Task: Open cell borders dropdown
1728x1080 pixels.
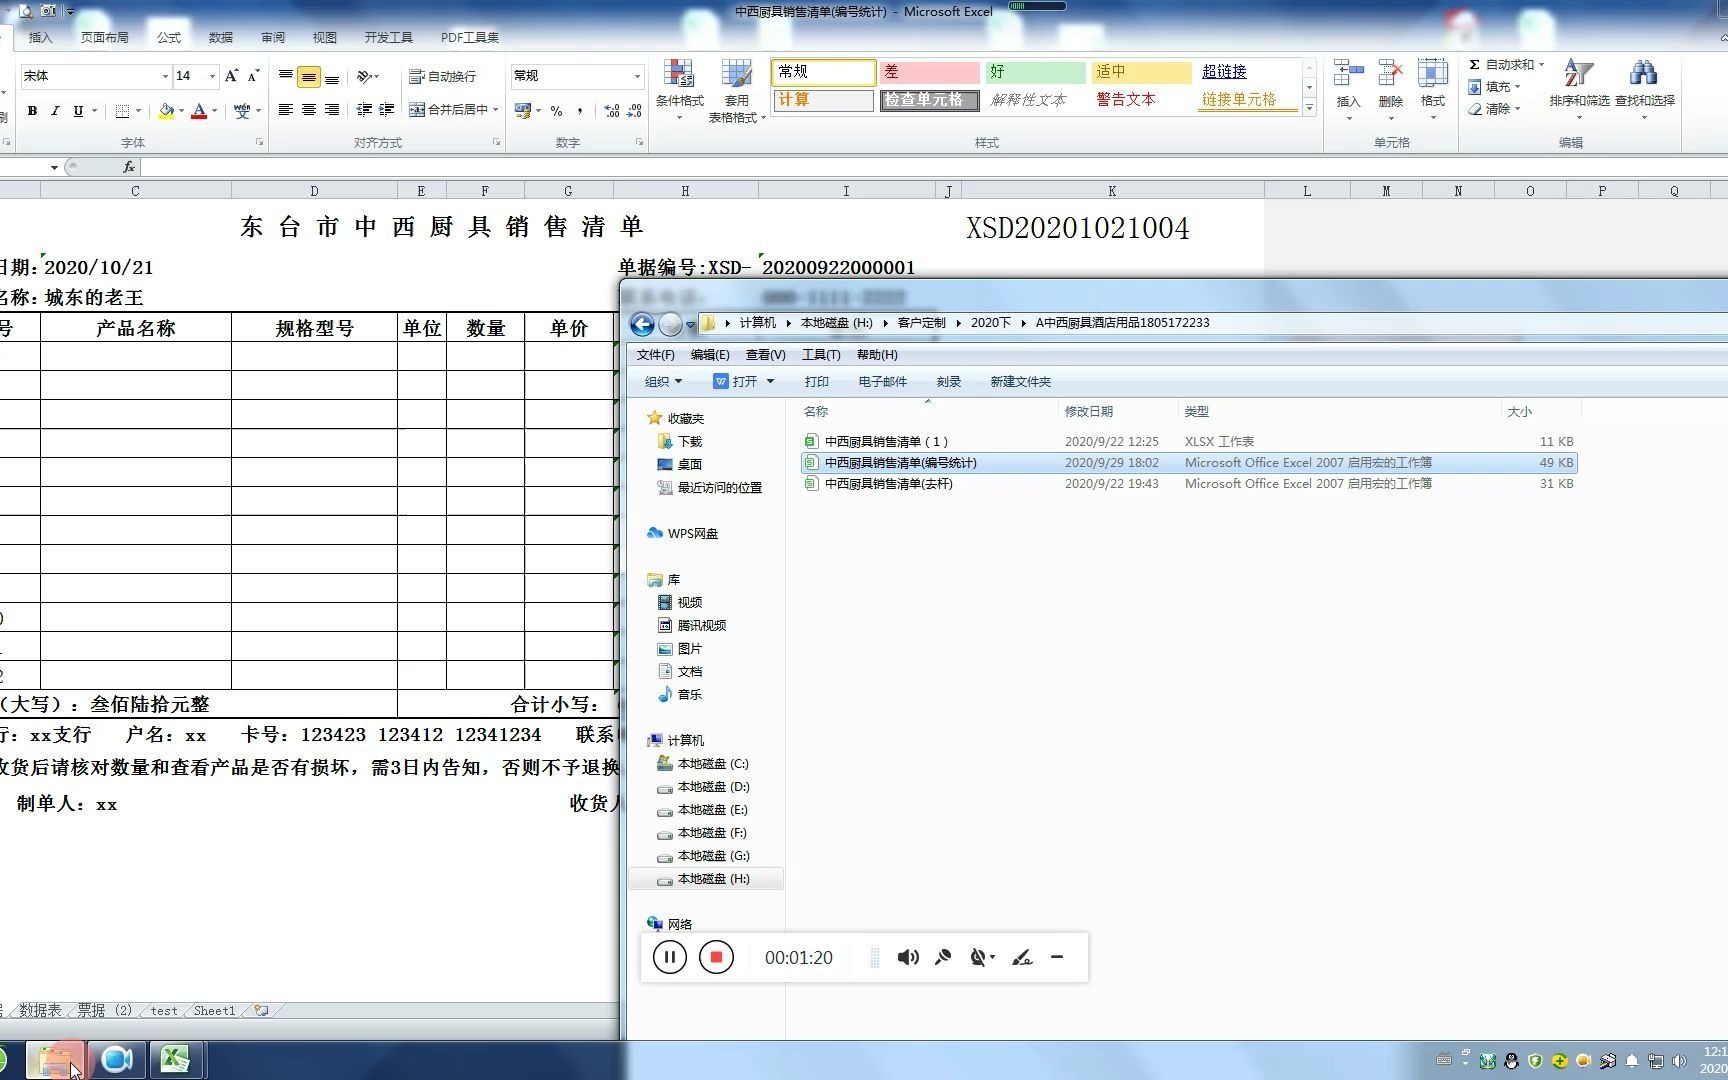Action: pos(137,111)
